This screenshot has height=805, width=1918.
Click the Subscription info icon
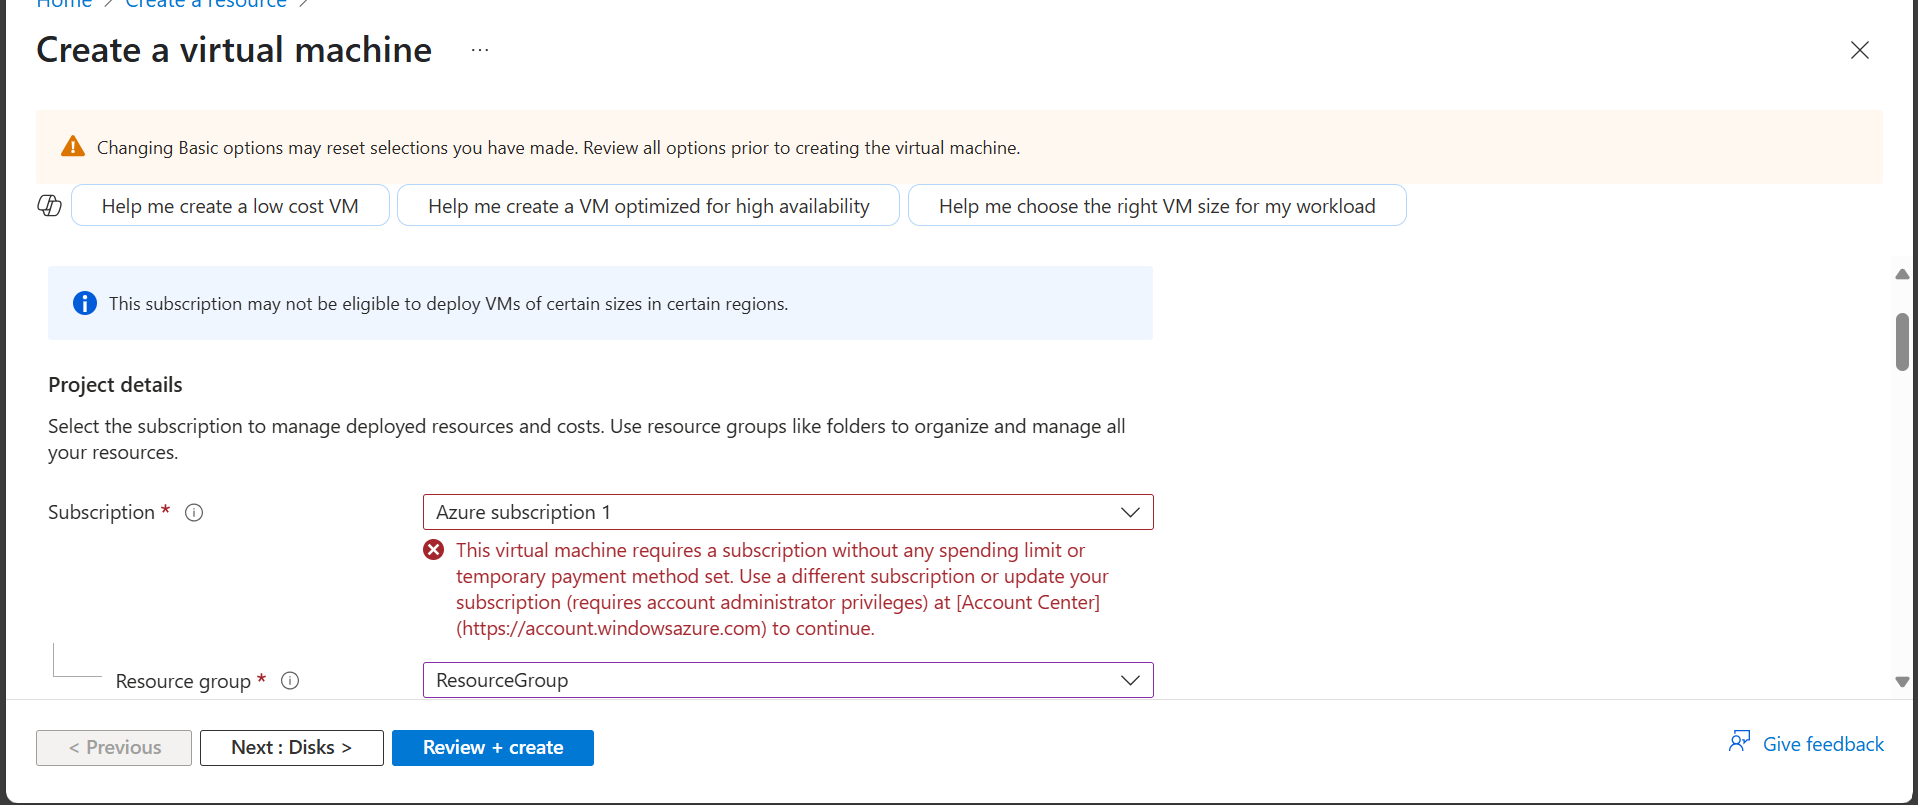click(x=194, y=513)
